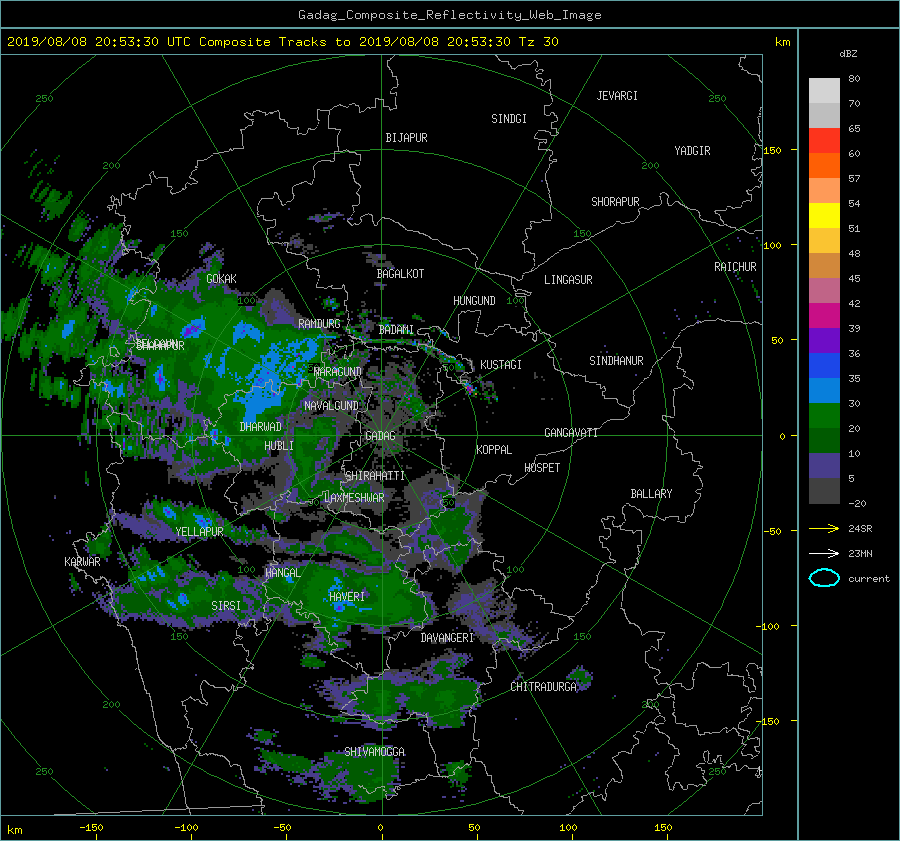Select the GOKAK label
900x841 pixels.
(221, 279)
